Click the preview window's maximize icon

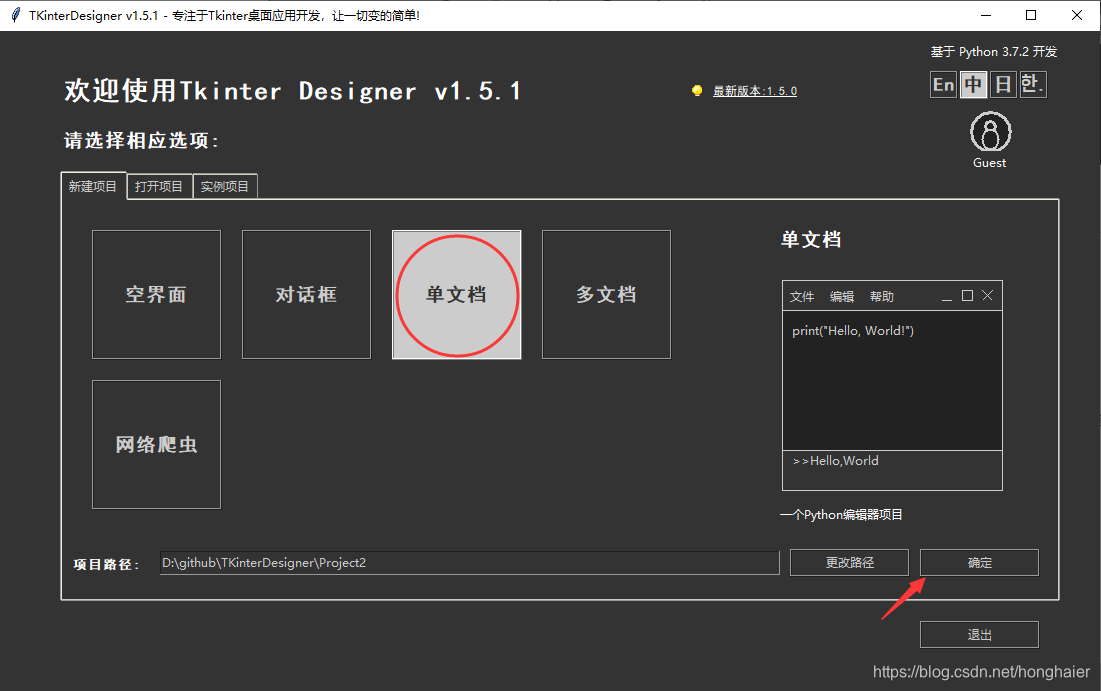tap(967, 296)
